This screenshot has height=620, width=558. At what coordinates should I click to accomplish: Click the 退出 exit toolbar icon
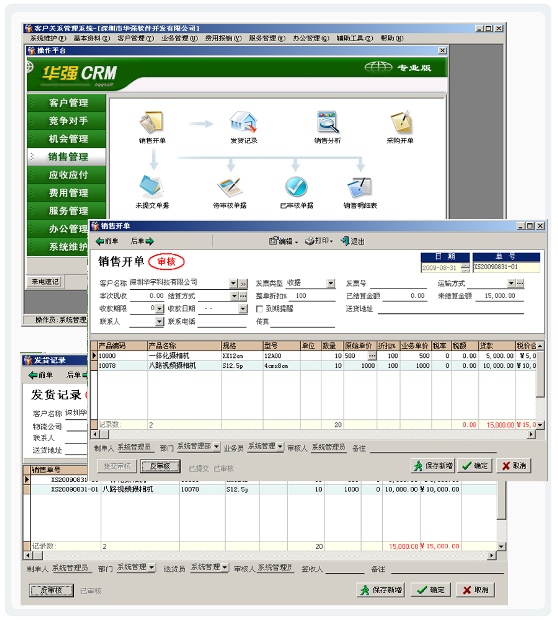pyautogui.click(x=353, y=241)
